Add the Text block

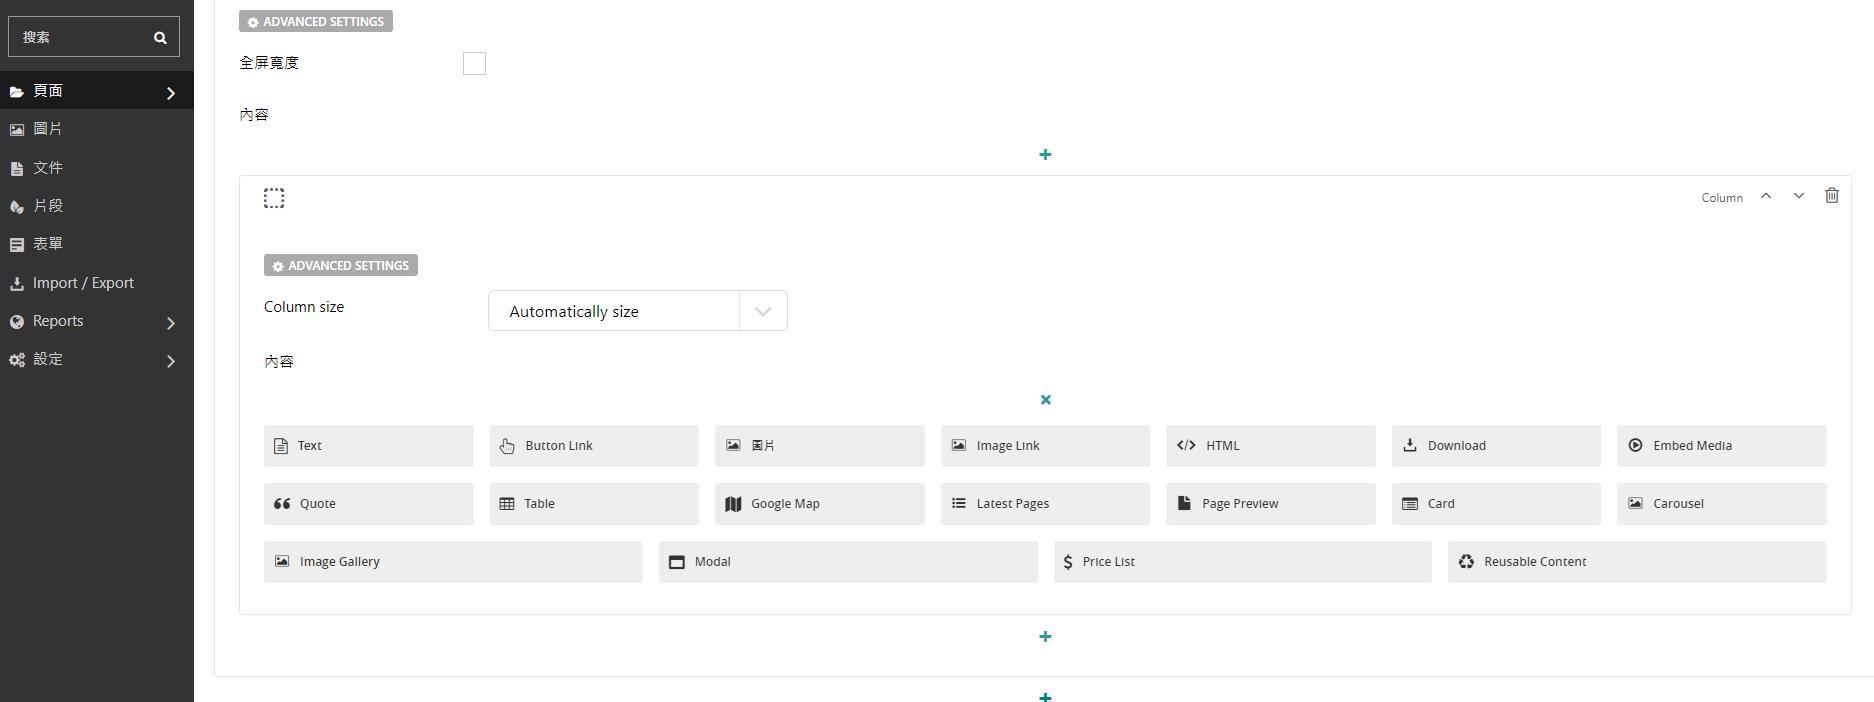[369, 446]
